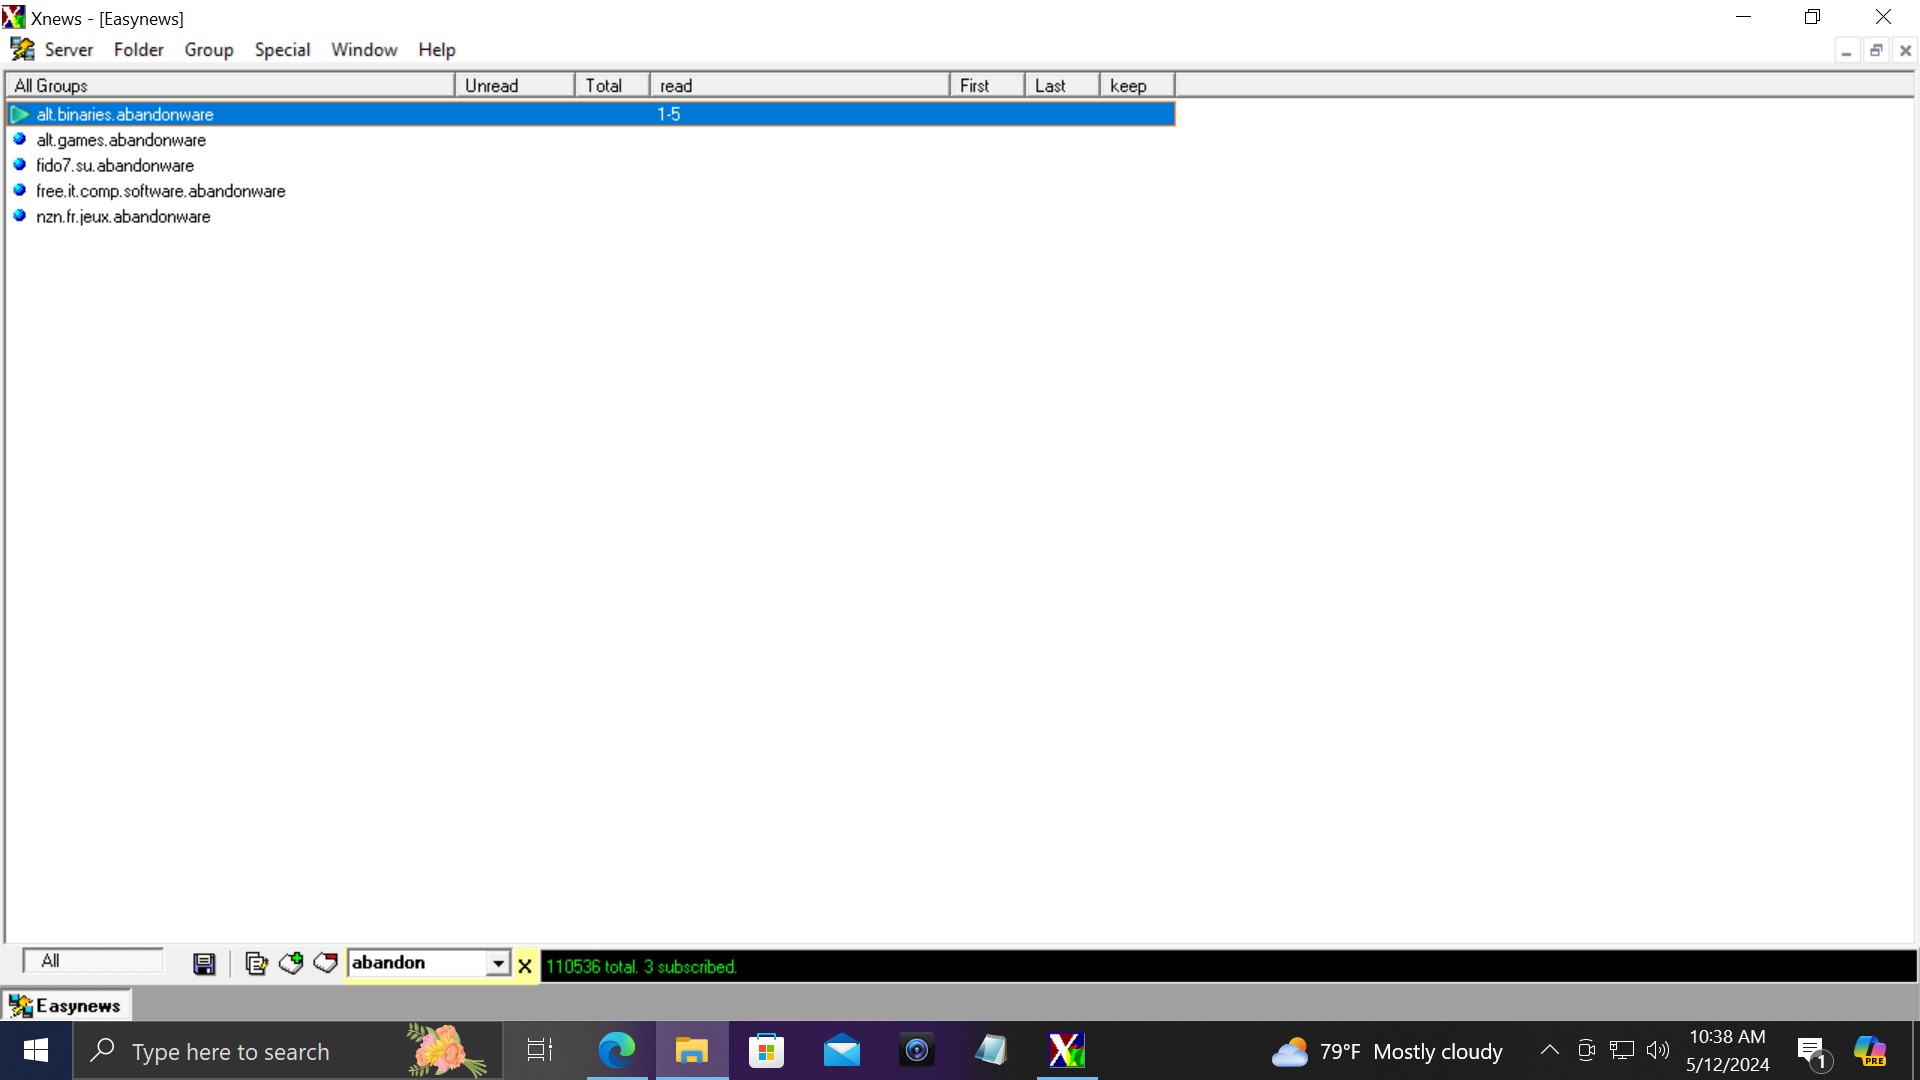Select the free.it.comp.software.abandonware group
The image size is (1920, 1080).
click(161, 191)
